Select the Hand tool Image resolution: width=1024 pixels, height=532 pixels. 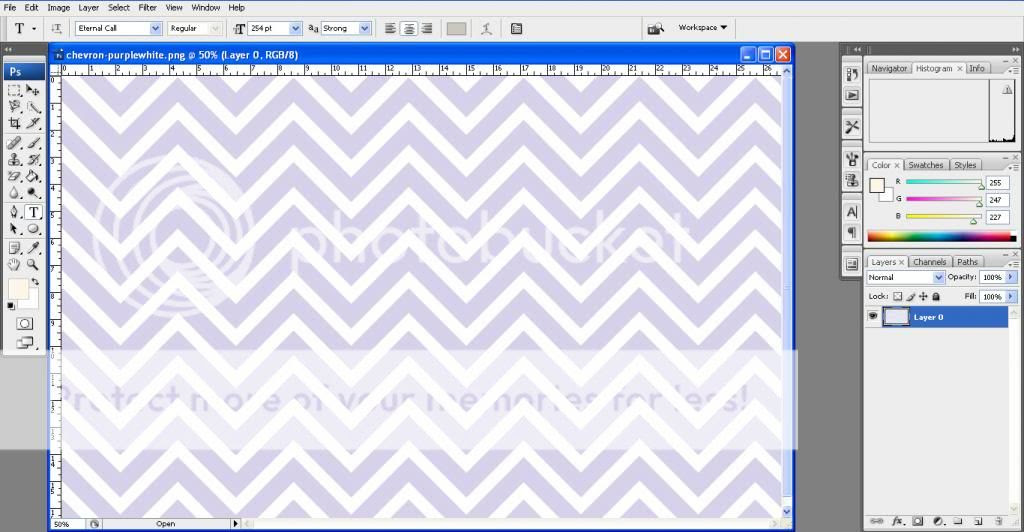14,265
